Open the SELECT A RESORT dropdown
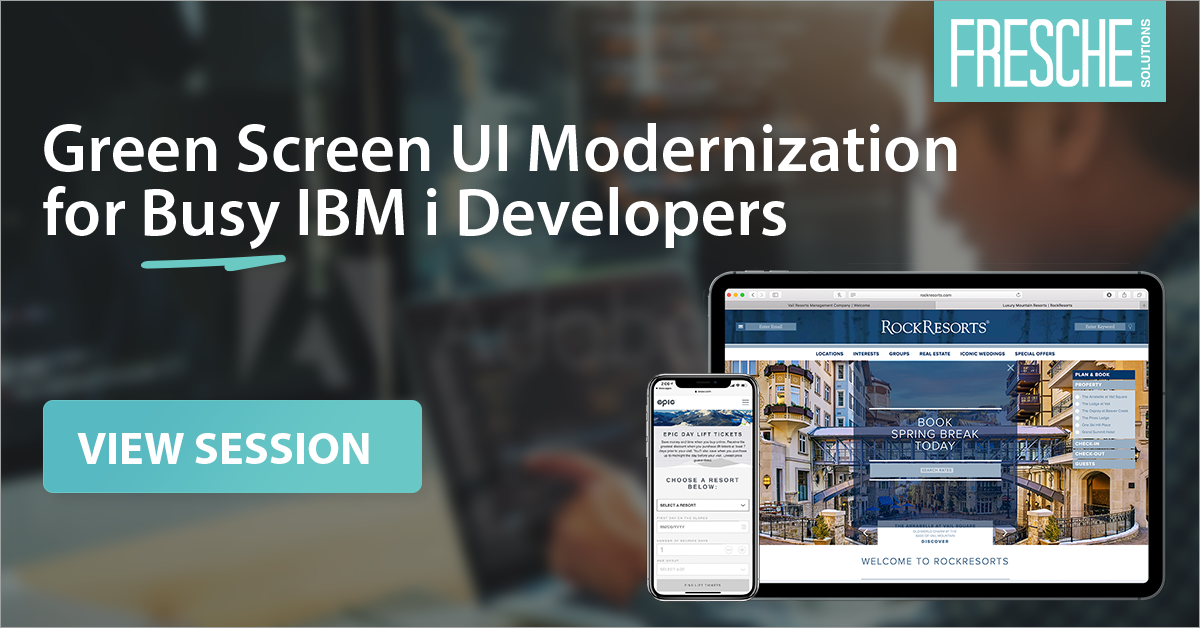 [702, 504]
